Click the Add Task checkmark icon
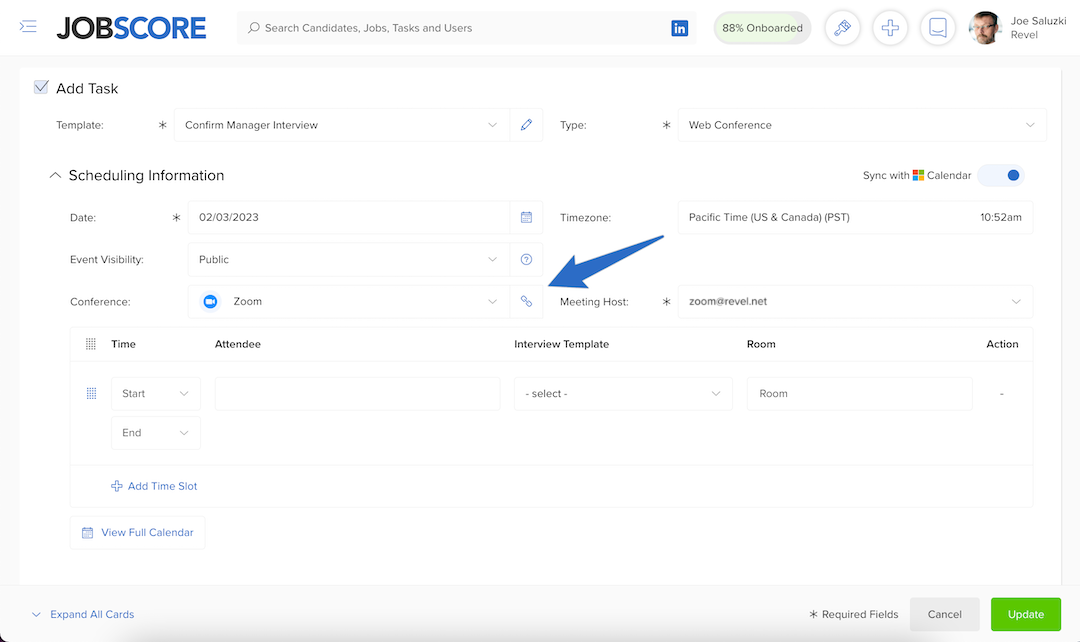Viewport: 1080px width, 642px height. [41, 87]
